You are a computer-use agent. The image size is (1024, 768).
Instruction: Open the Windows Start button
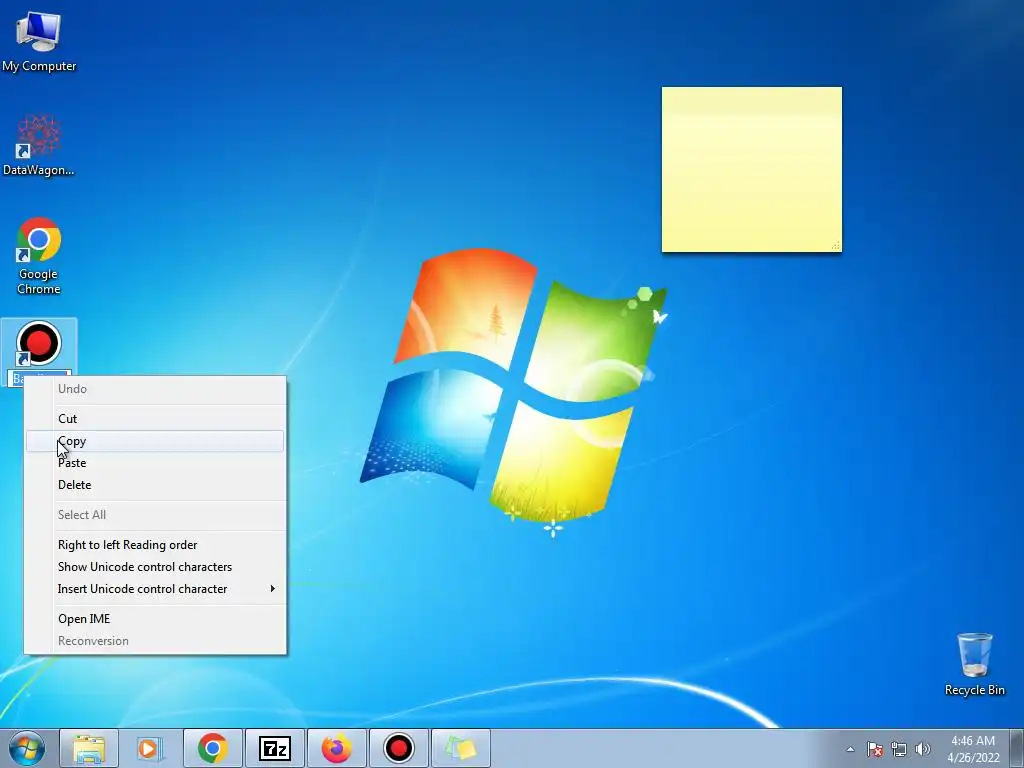click(x=27, y=748)
